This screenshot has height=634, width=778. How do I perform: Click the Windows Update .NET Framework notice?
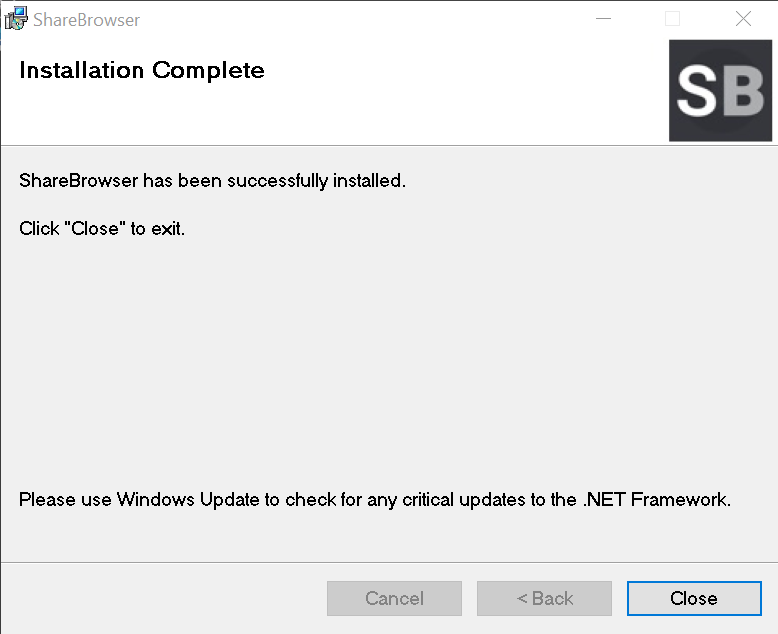[375, 500]
